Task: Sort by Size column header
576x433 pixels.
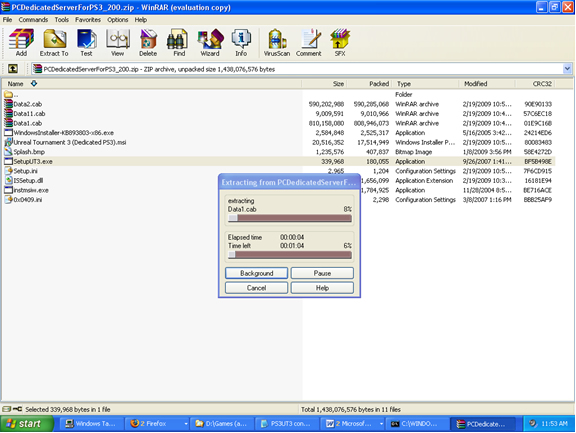Action: pyautogui.click(x=324, y=84)
